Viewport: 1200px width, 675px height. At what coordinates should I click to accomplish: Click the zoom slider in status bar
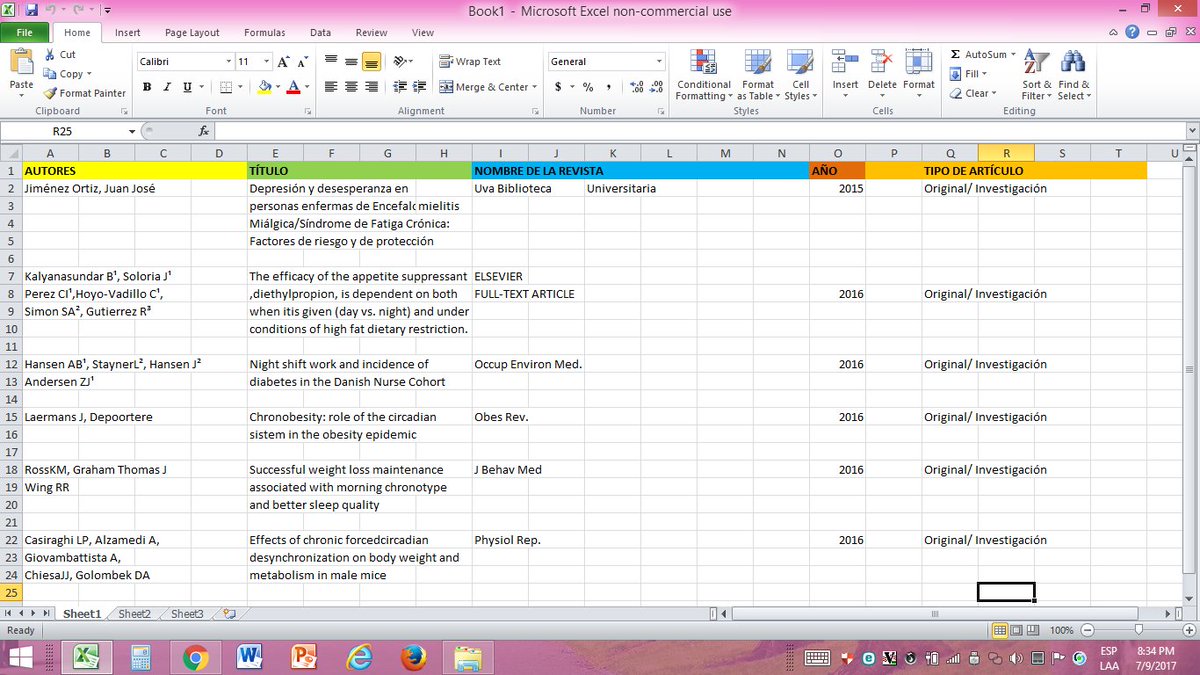pyautogui.click(x=1137, y=630)
